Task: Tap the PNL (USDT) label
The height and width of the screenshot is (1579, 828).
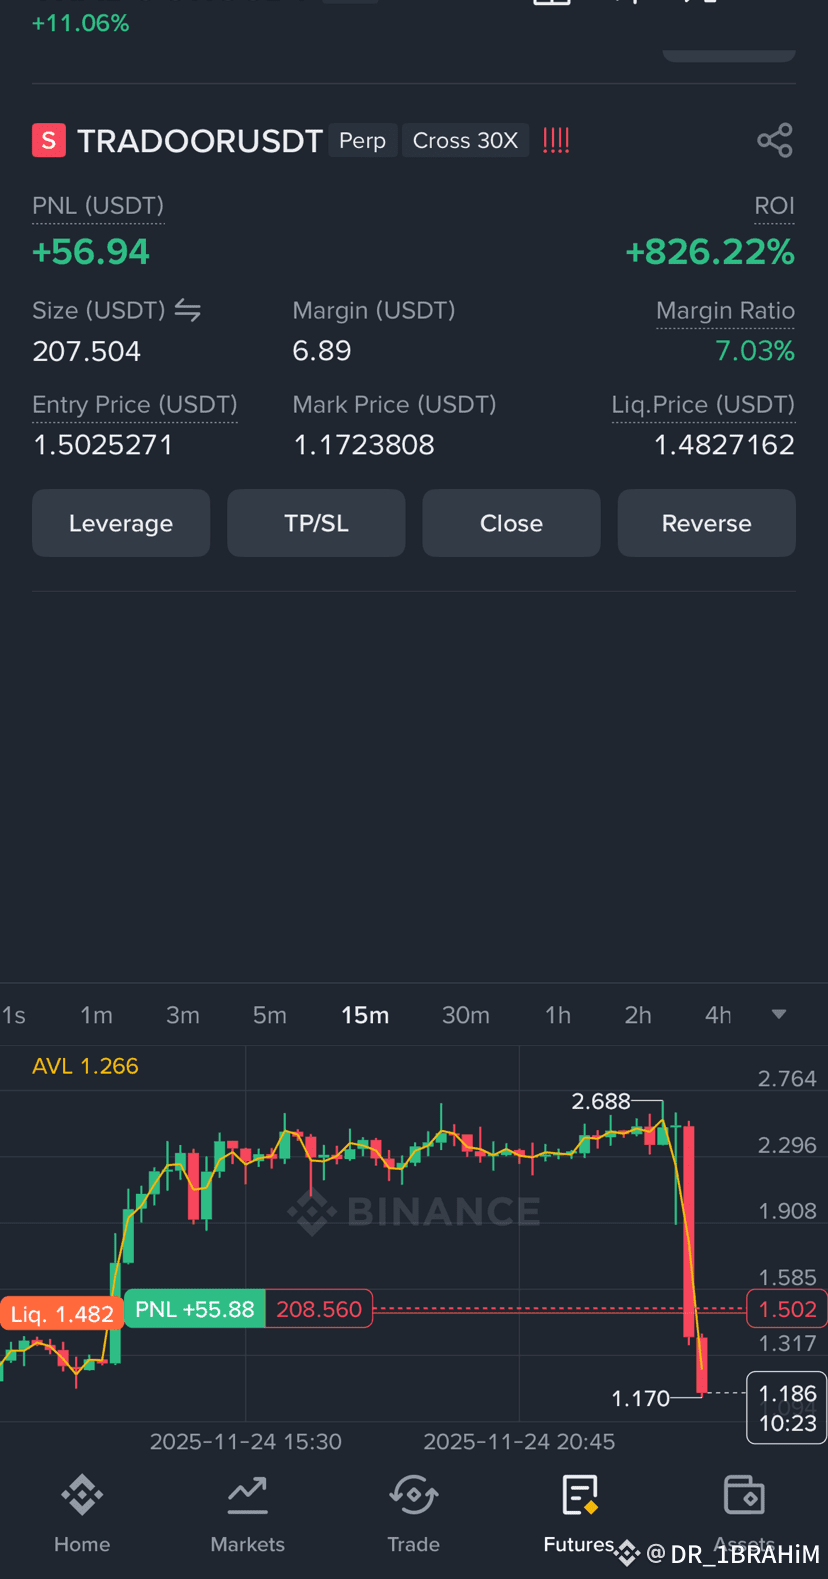Action: 98,206
